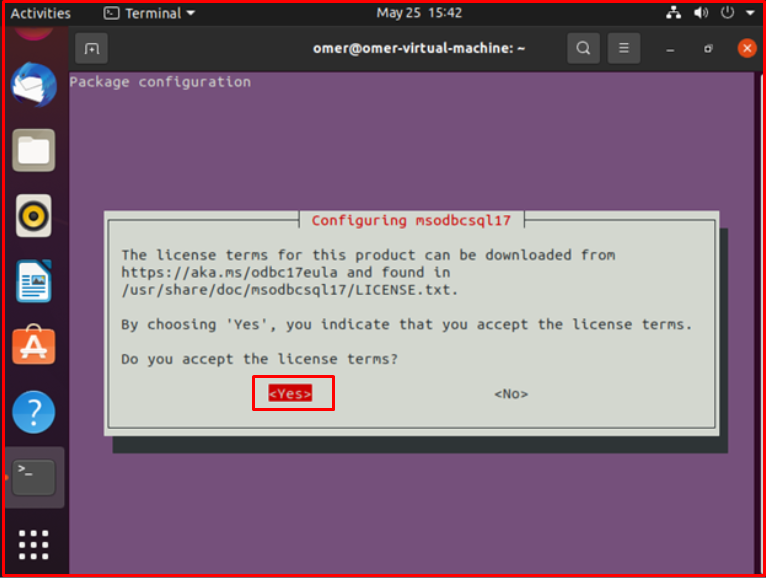Image resolution: width=766 pixels, height=578 pixels.
Task: Open the Help icon in dock
Action: click(x=33, y=412)
